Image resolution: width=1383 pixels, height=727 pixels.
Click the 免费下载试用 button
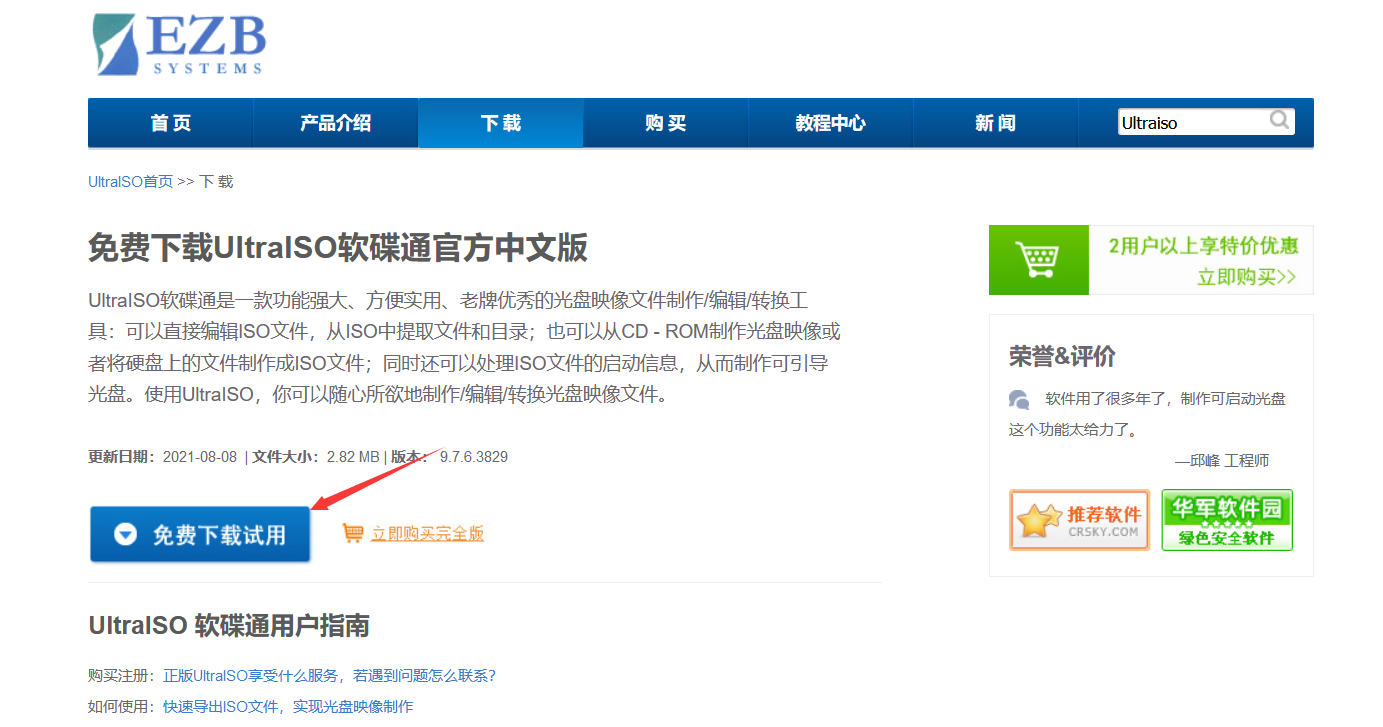[x=200, y=535]
